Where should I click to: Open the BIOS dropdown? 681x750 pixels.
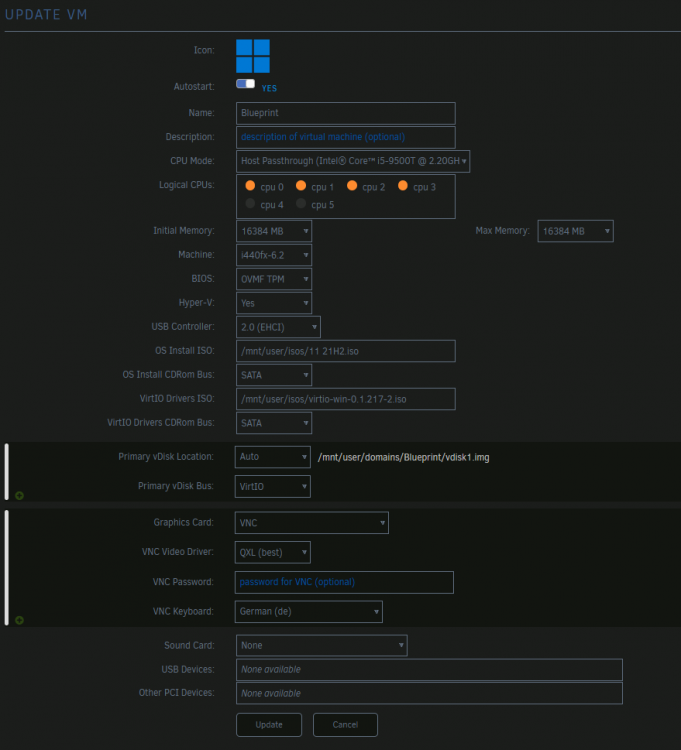[274, 279]
